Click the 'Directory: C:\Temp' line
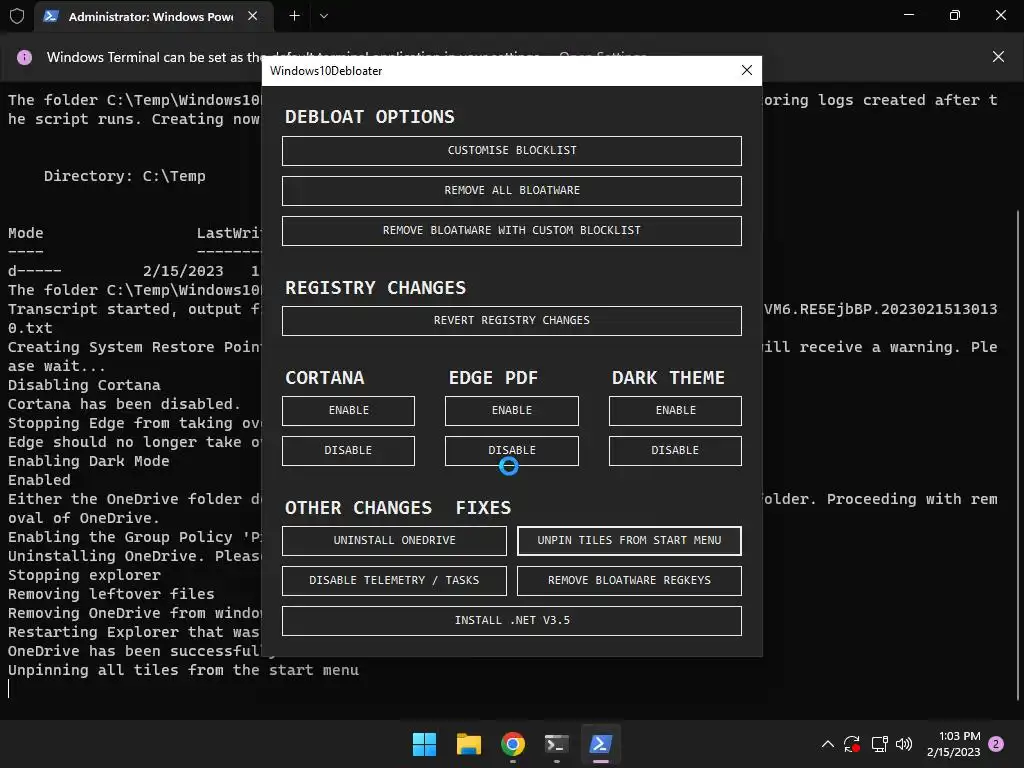The height and width of the screenshot is (768, 1024). tap(125, 176)
